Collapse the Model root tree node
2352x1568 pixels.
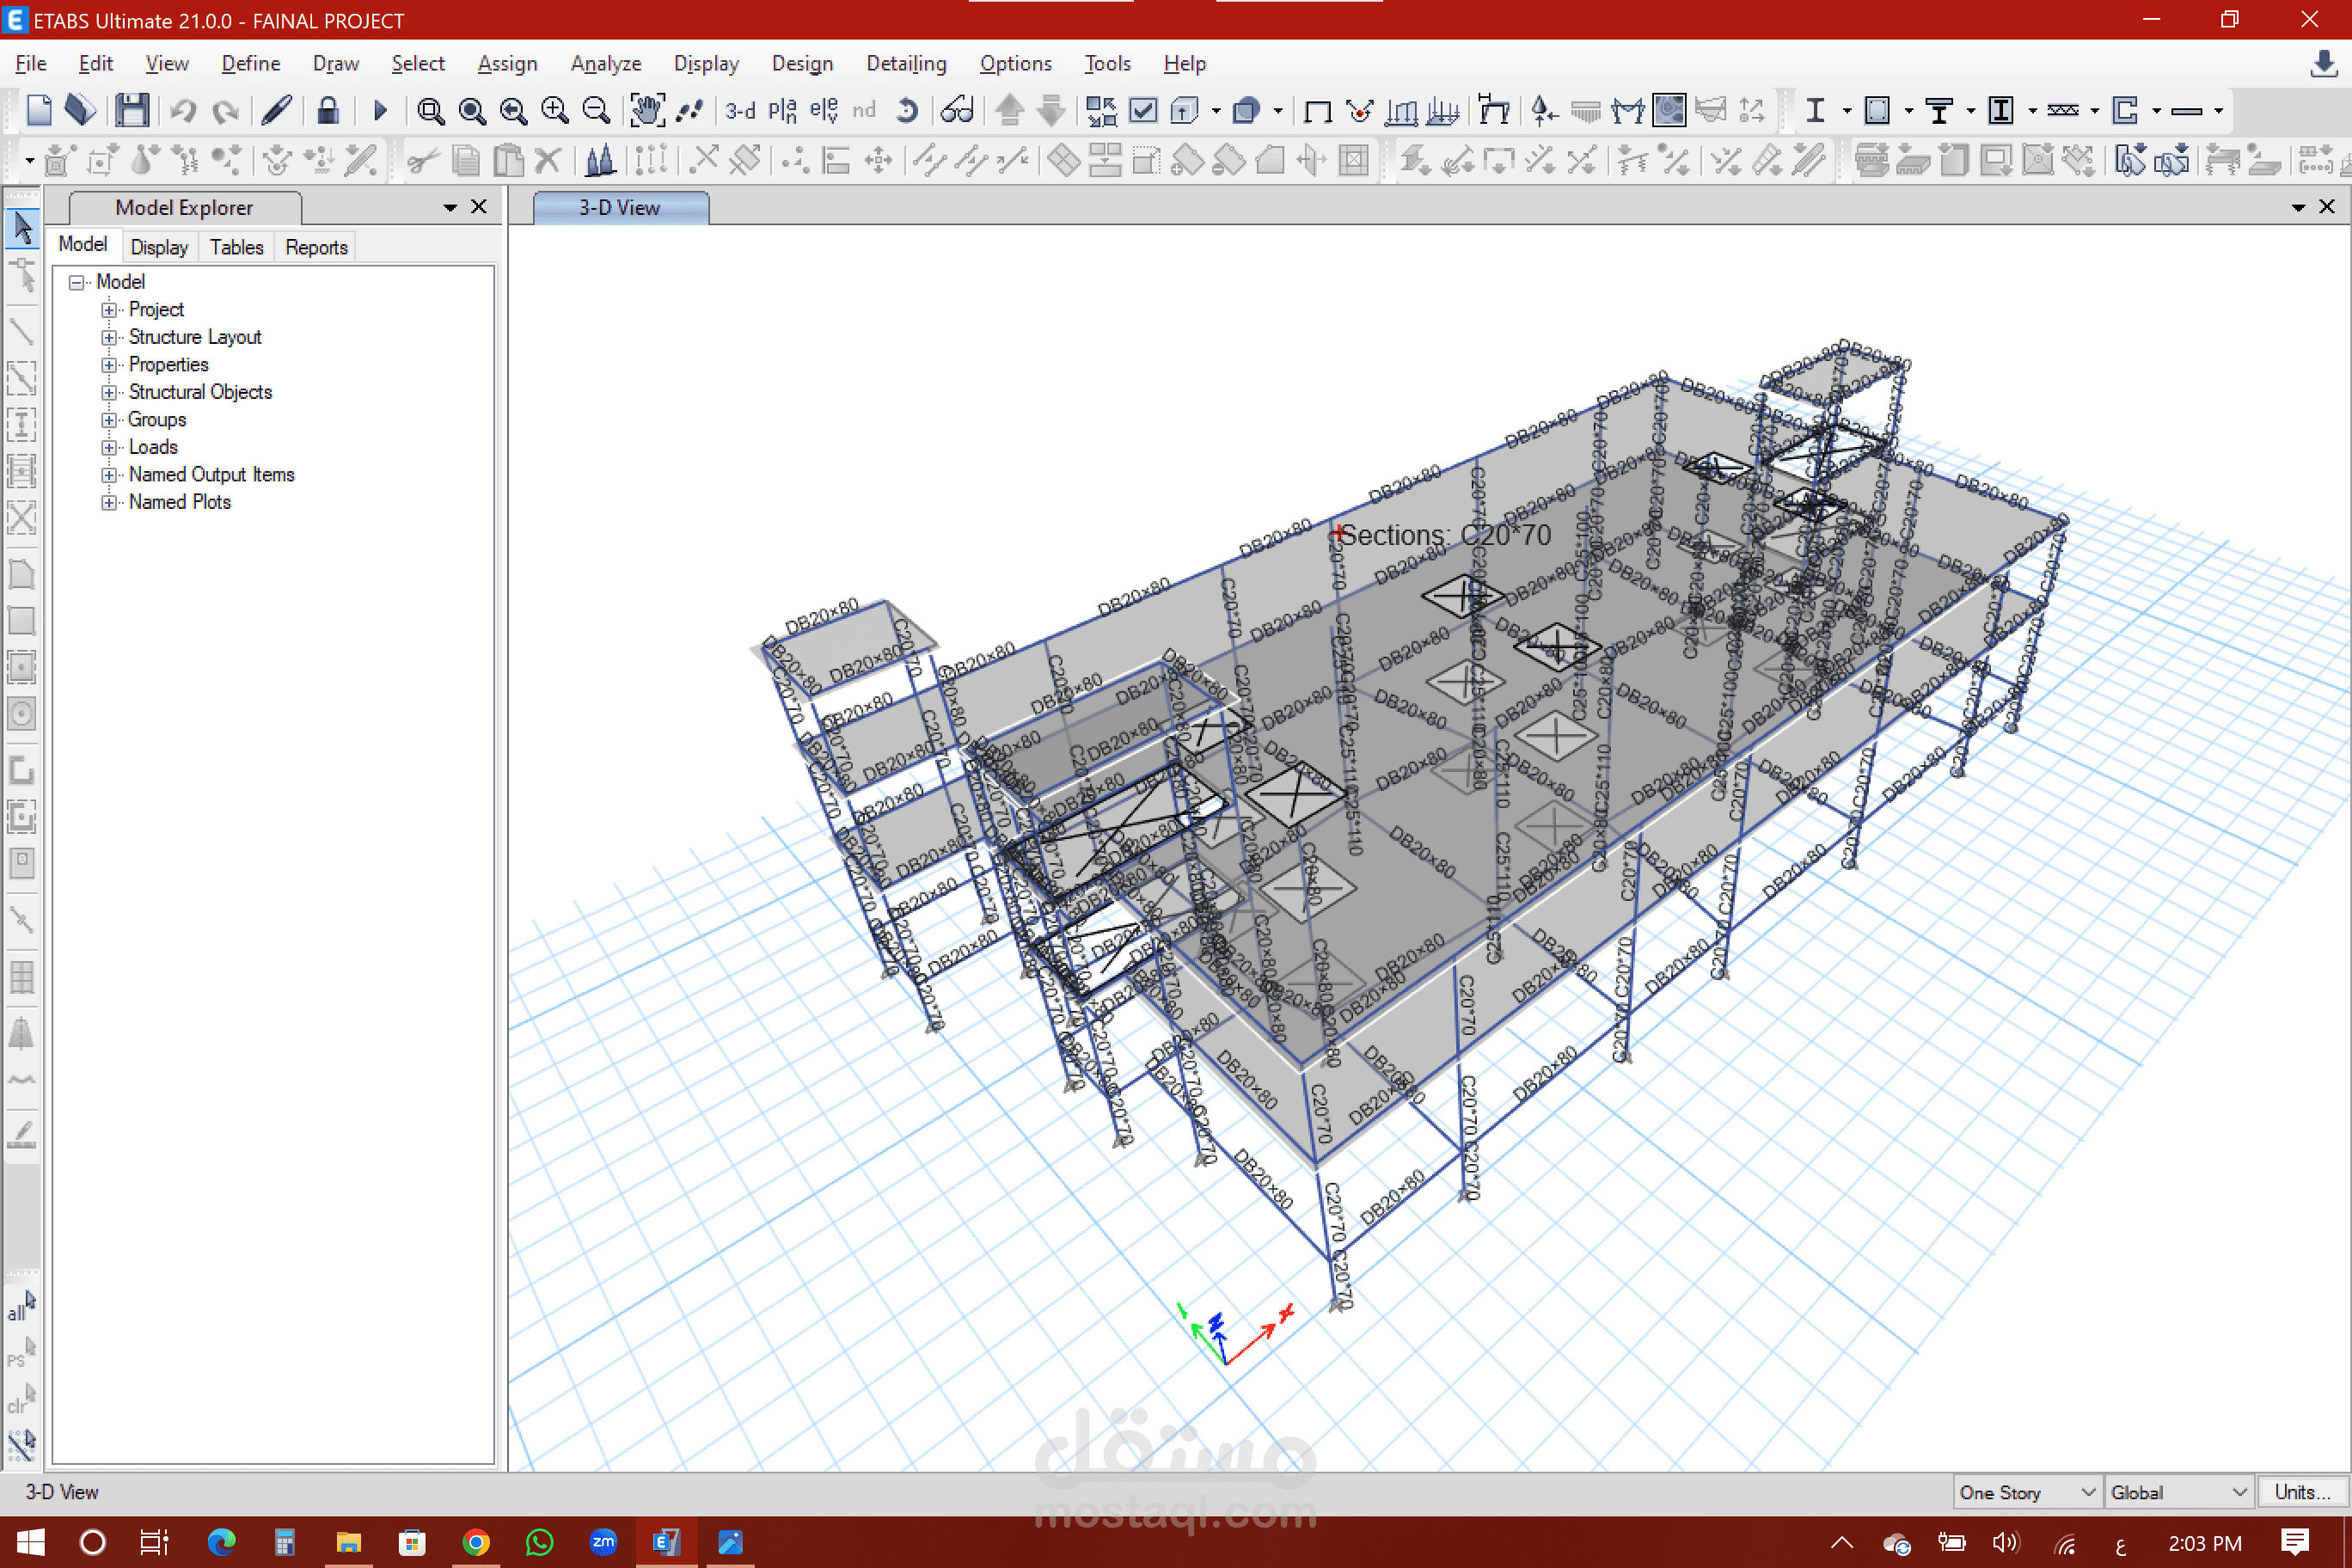point(76,282)
